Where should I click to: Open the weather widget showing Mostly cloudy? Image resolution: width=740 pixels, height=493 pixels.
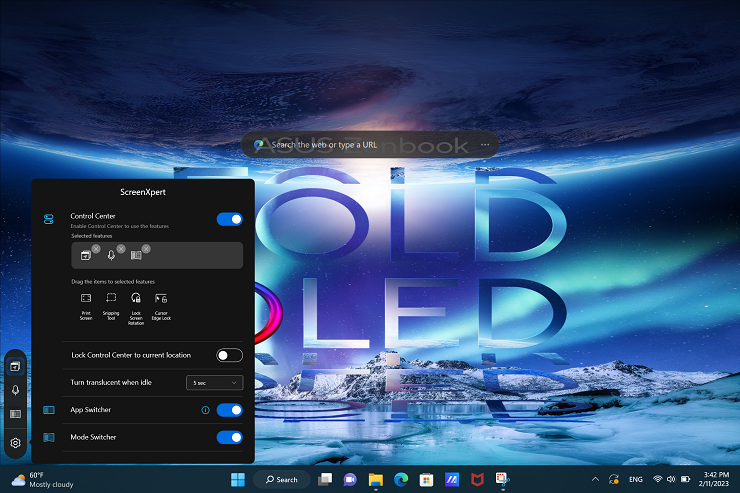click(42, 479)
